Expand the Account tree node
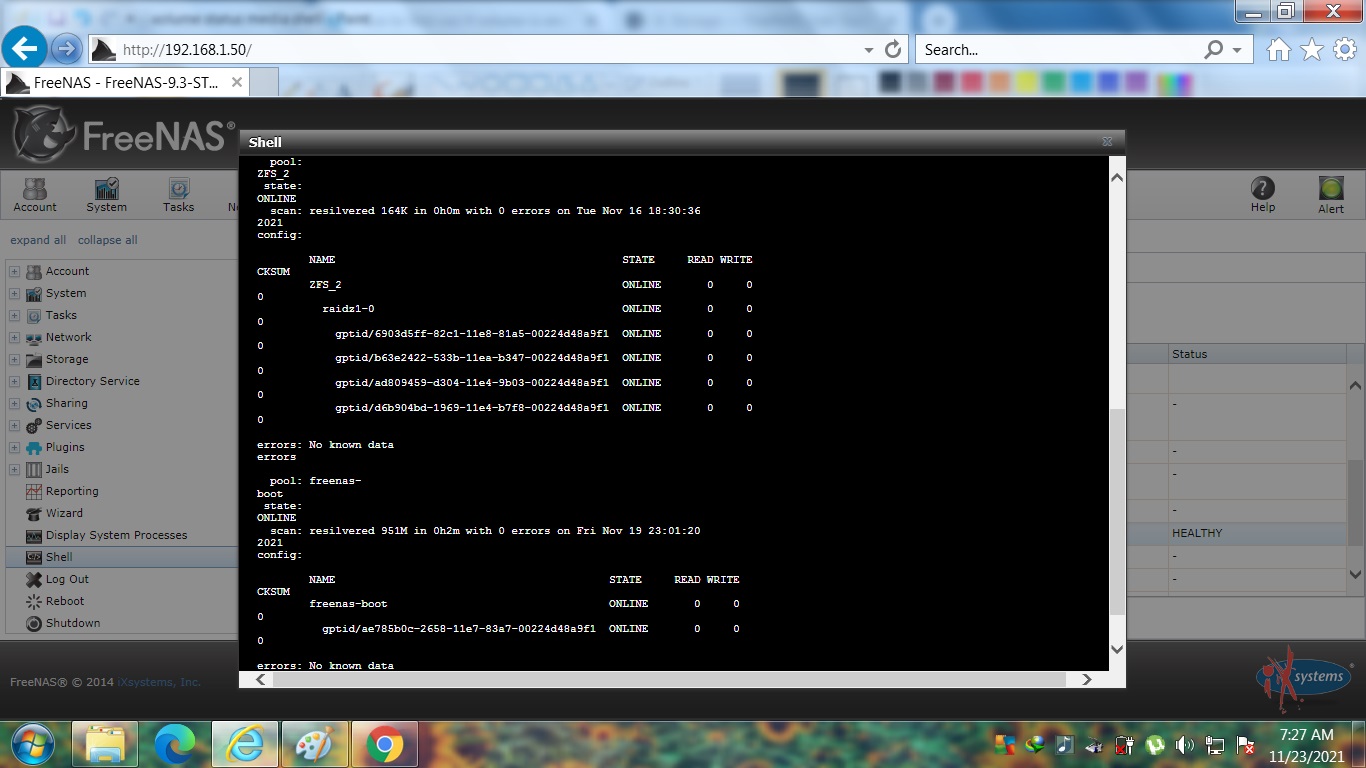This screenshot has height=768, width=1366. 14,271
